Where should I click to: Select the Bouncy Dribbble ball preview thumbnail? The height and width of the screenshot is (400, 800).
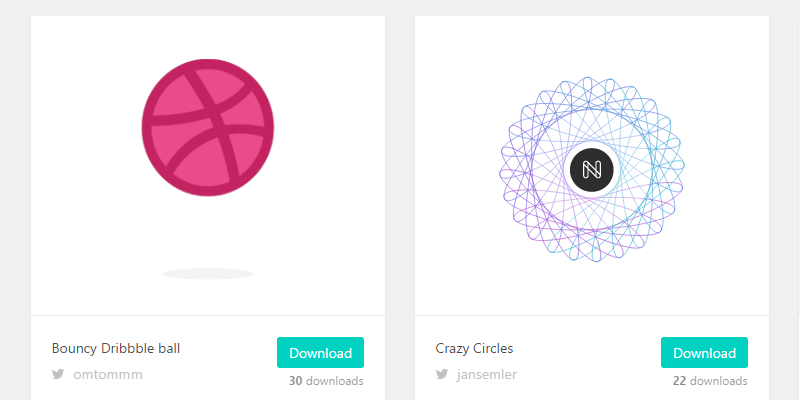pyautogui.click(x=208, y=165)
